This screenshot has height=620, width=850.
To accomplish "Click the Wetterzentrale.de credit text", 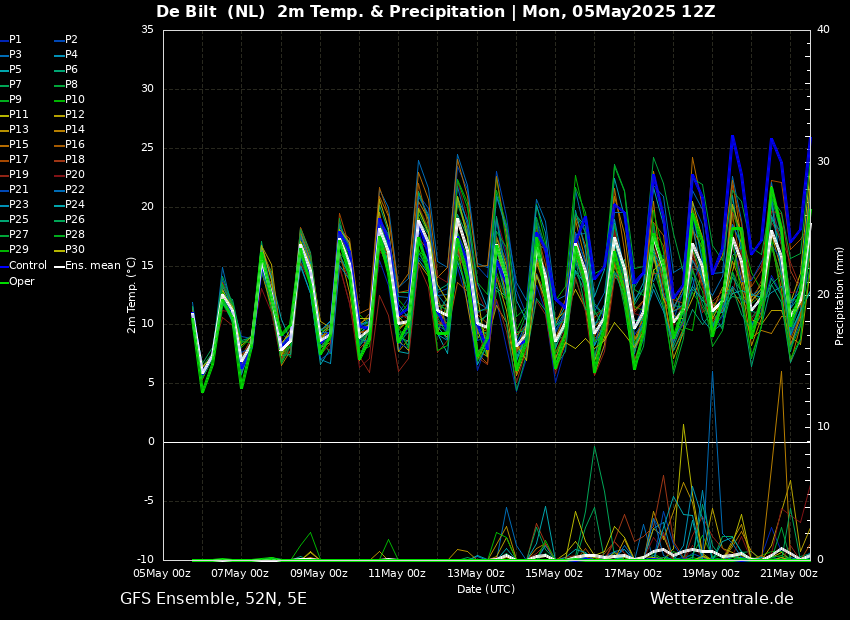I will point(721,599).
